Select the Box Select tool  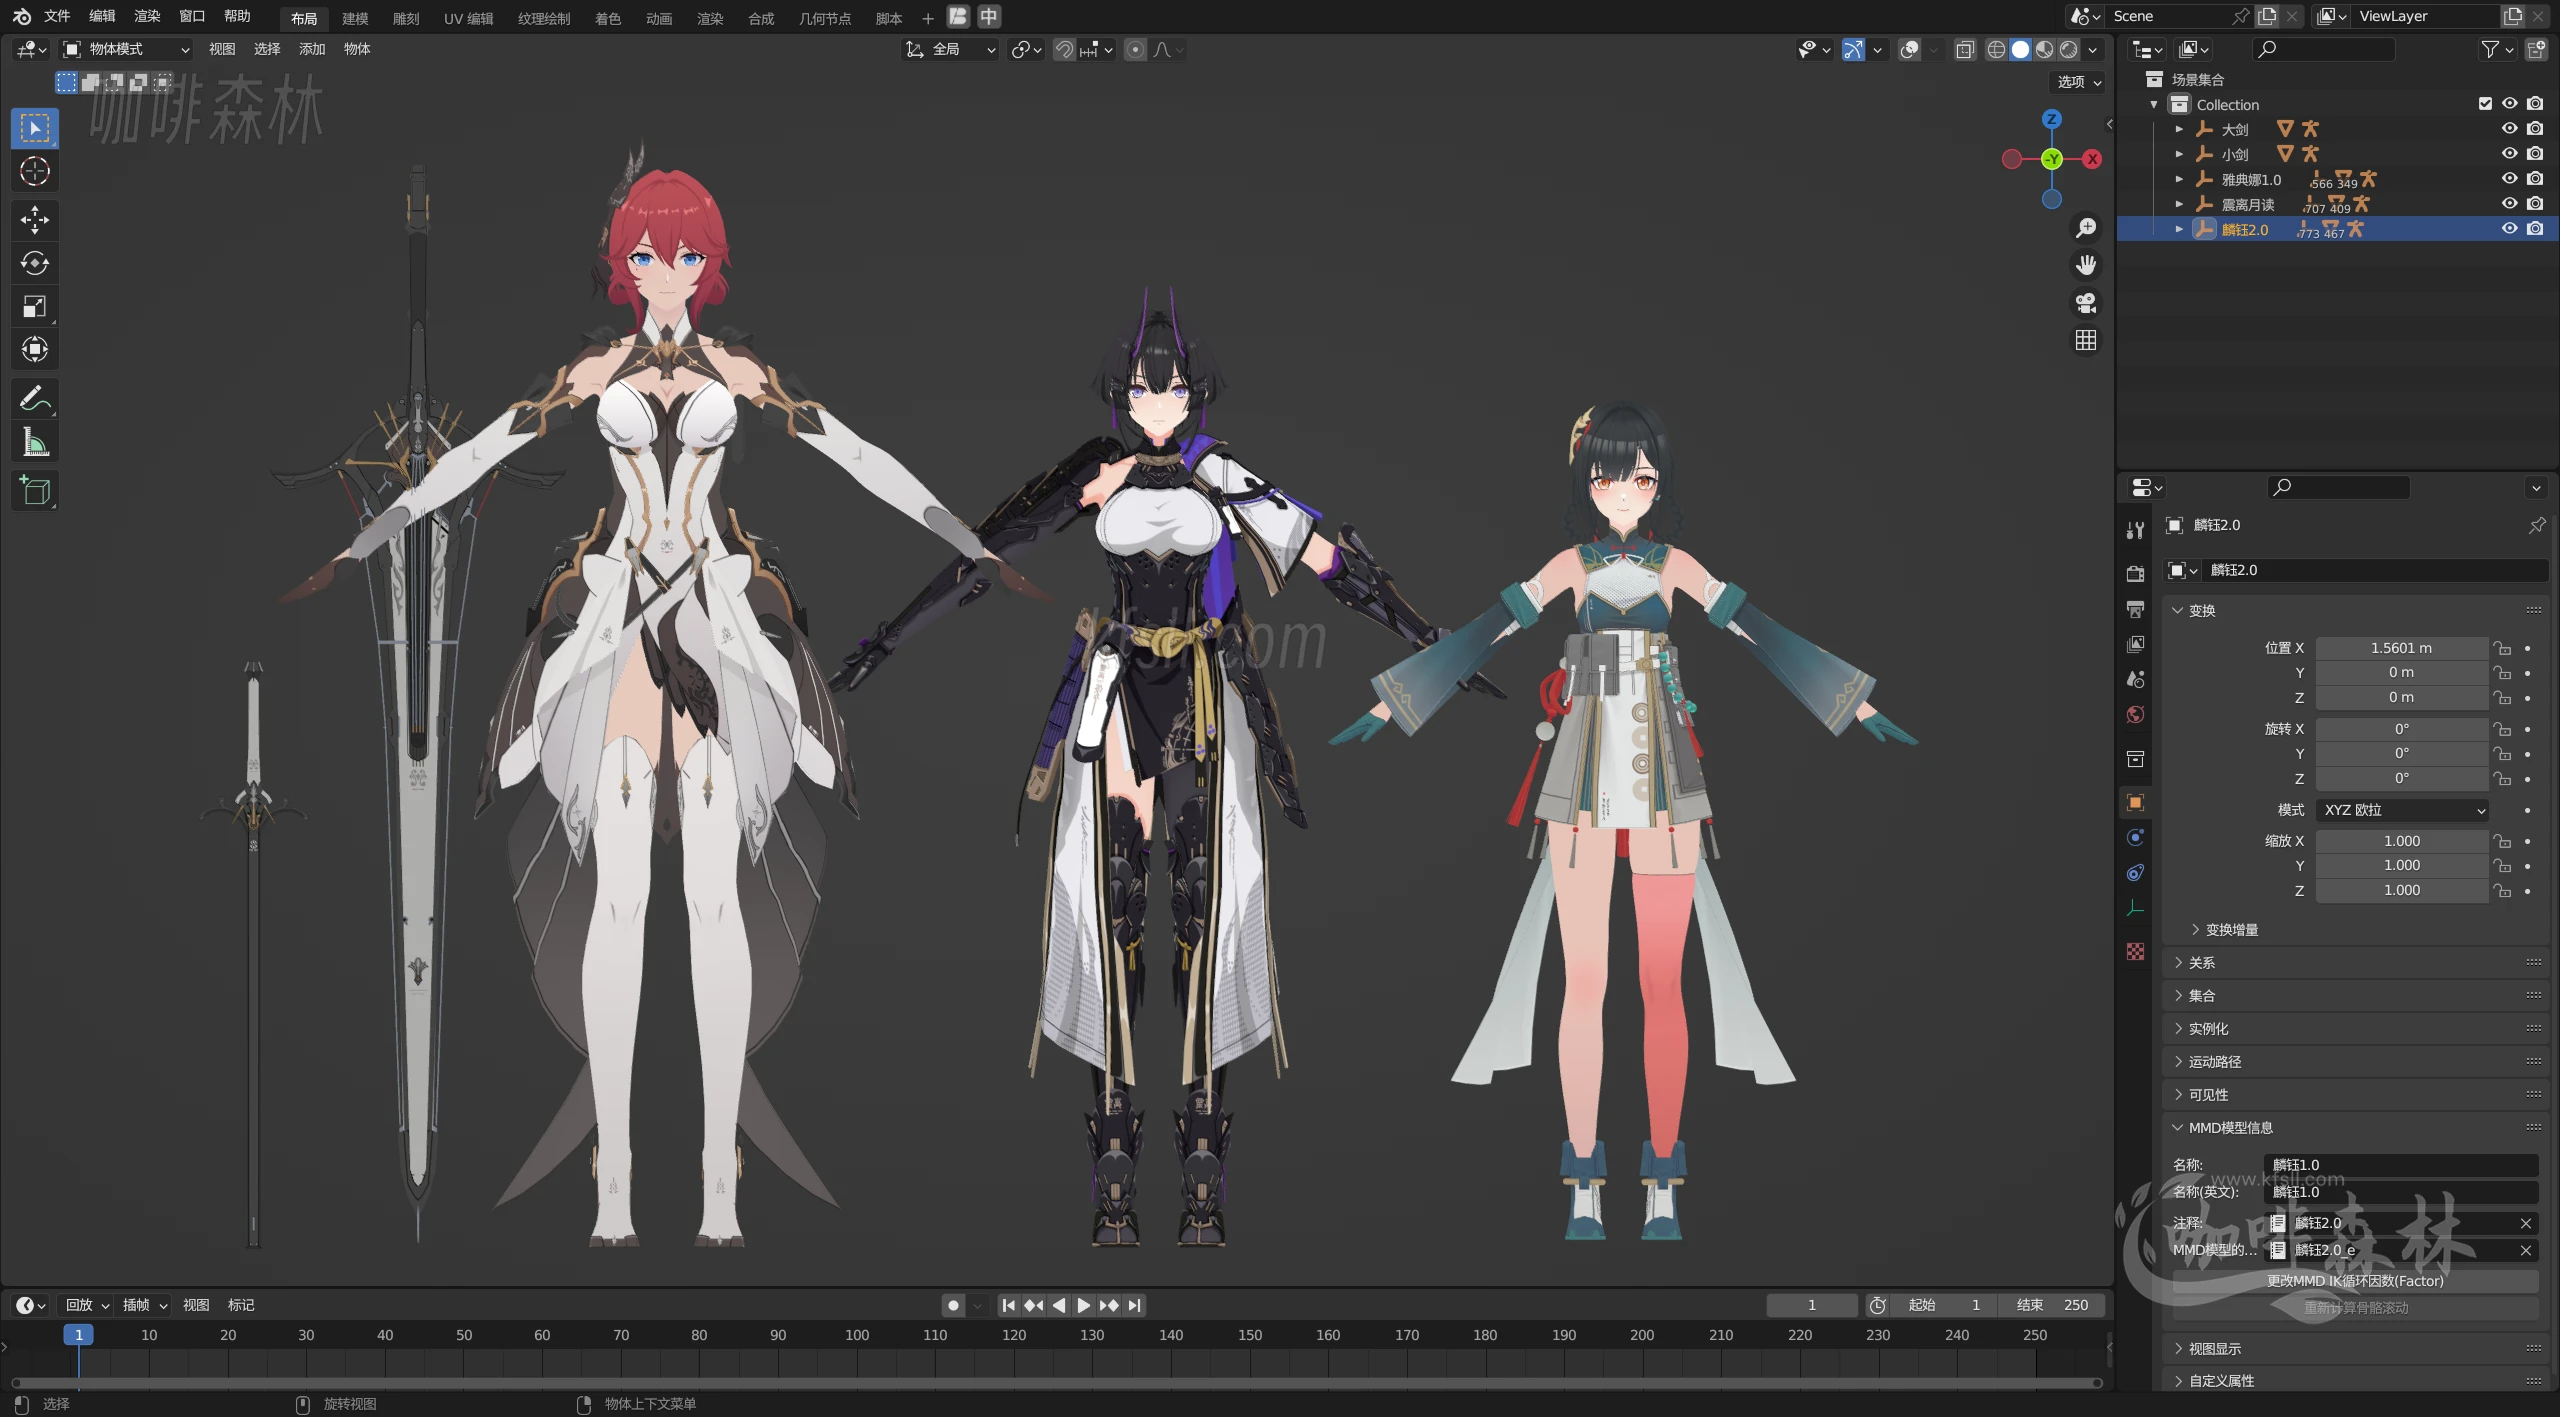(35, 128)
